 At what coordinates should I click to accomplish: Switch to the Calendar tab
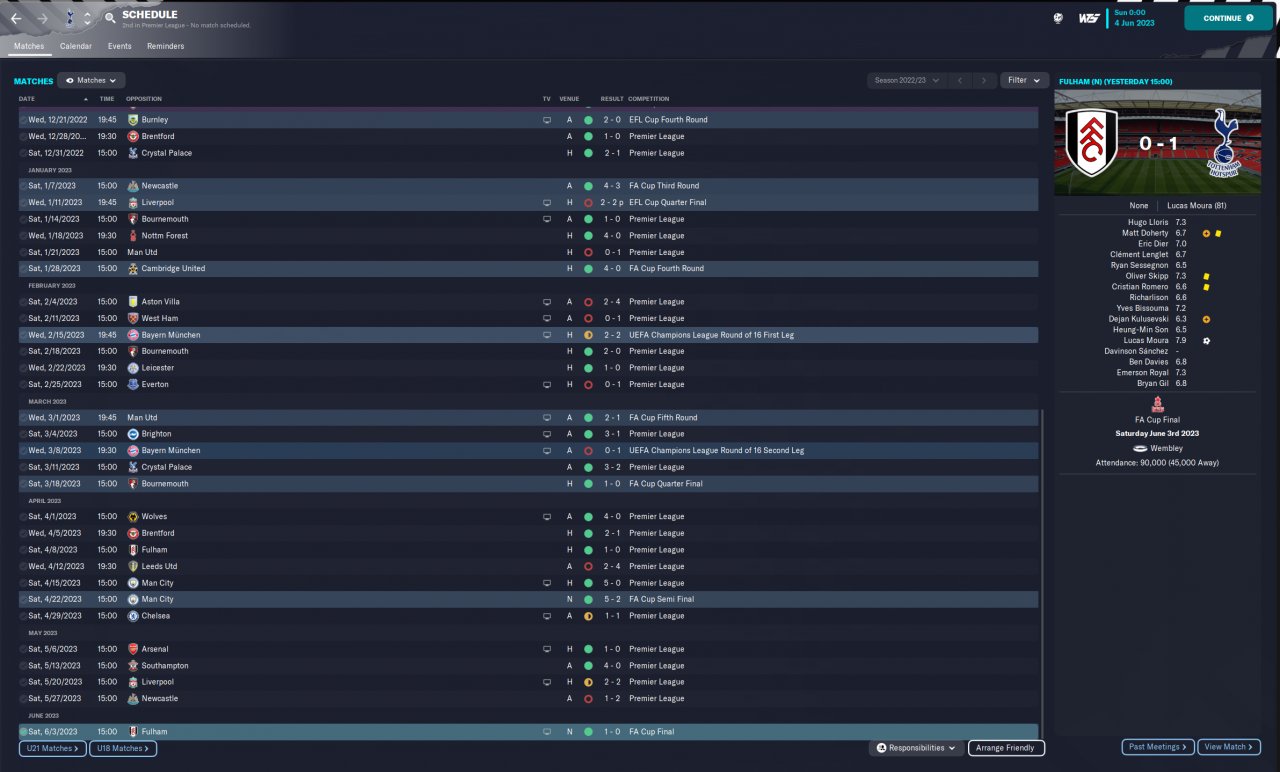pos(76,46)
